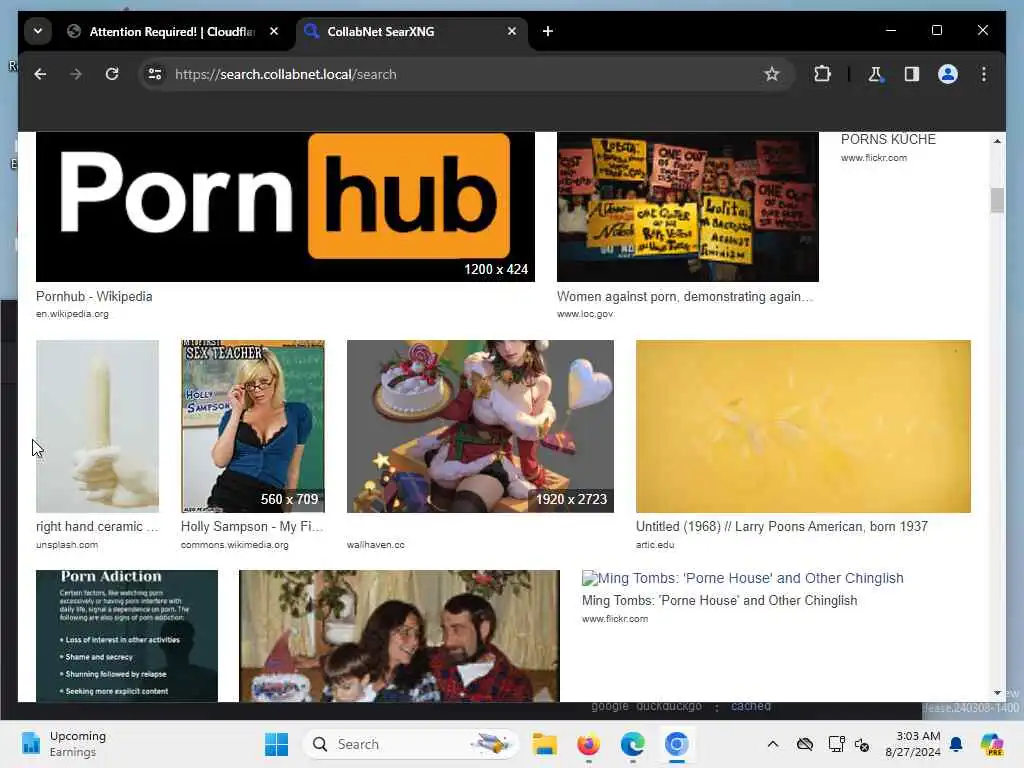Click the forward navigation arrow
Viewport: 1024px width, 768px height.
click(x=76, y=74)
